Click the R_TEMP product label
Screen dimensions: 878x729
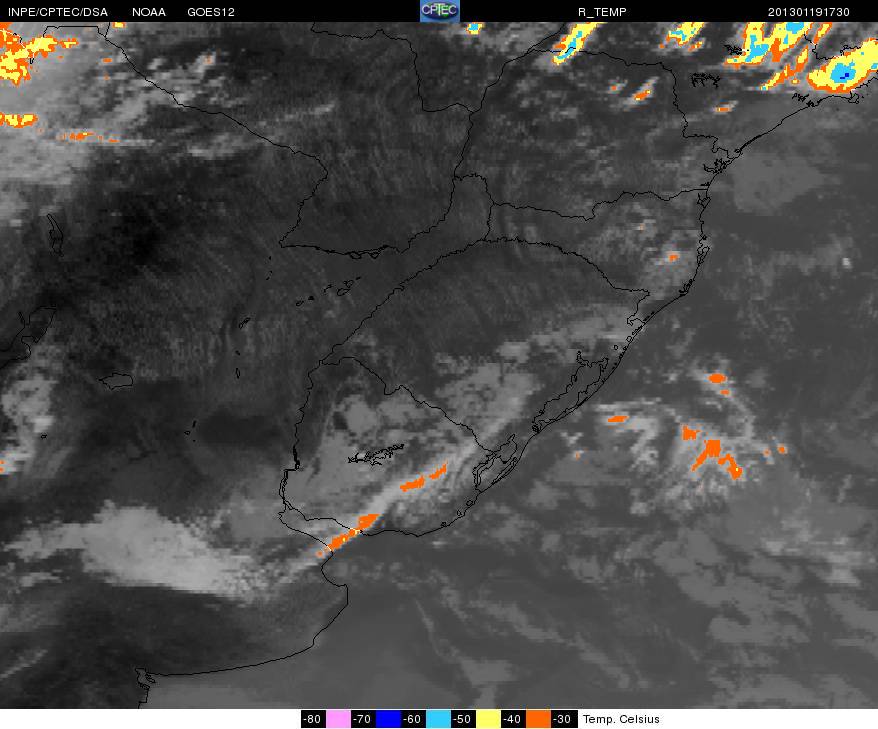(x=602, y=12)
